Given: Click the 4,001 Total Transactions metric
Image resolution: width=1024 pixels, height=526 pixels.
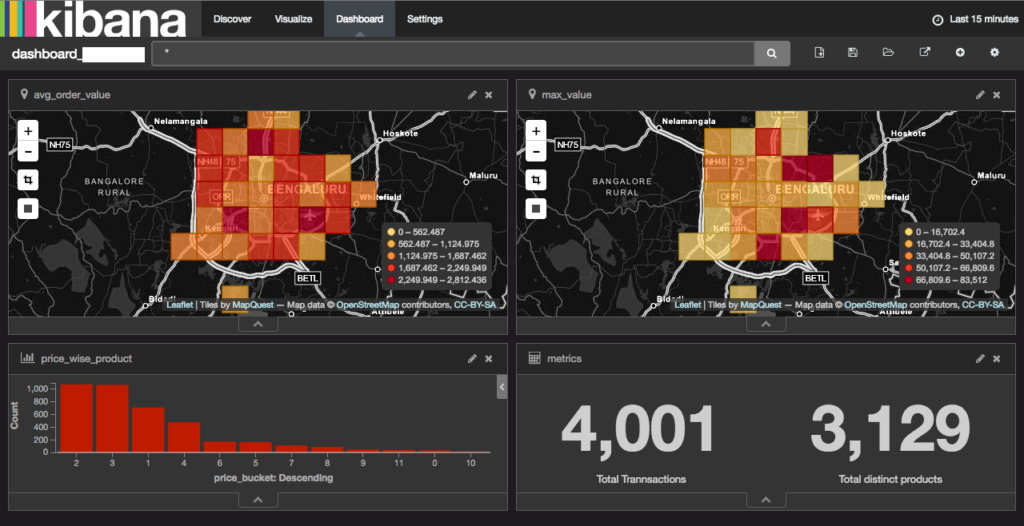Looking at the screenshot, I should pos(640,430).
